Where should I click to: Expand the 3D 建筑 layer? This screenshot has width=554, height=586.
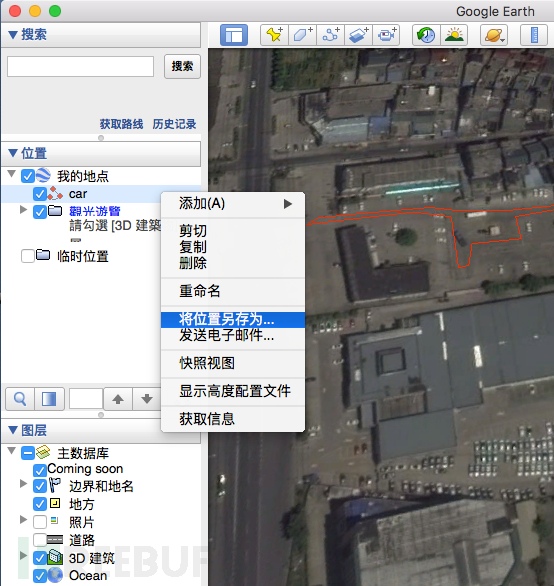[x=23, y=555]
